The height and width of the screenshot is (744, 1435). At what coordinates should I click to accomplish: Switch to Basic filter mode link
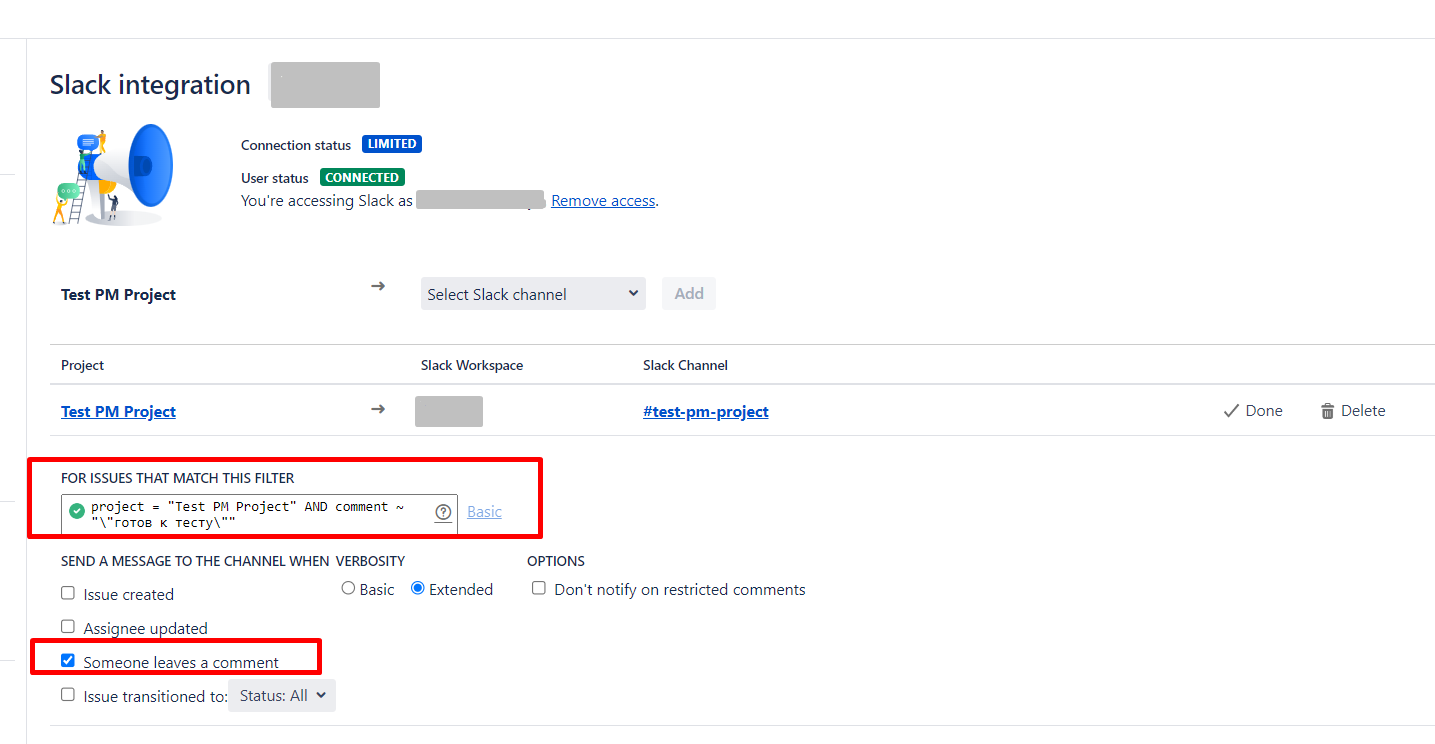click(484, 512)
